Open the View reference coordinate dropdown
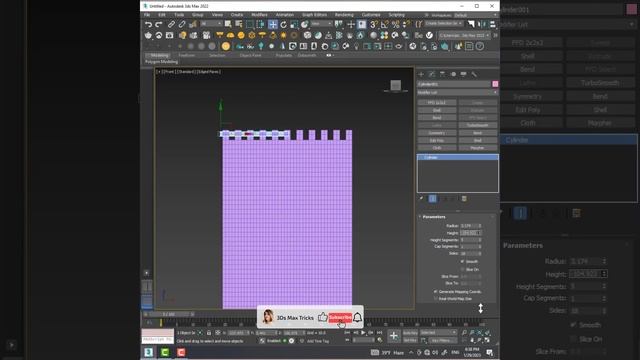Viewport: 640px width, 360px height. 322,24
